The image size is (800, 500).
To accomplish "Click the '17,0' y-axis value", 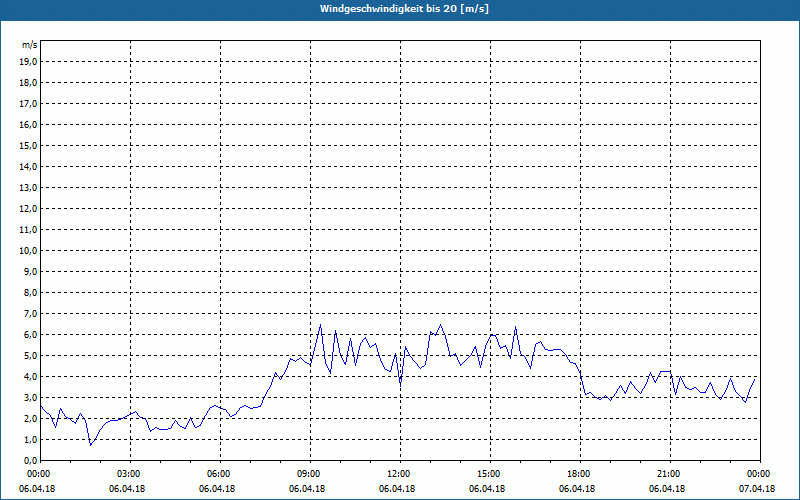I will (29, 104).
